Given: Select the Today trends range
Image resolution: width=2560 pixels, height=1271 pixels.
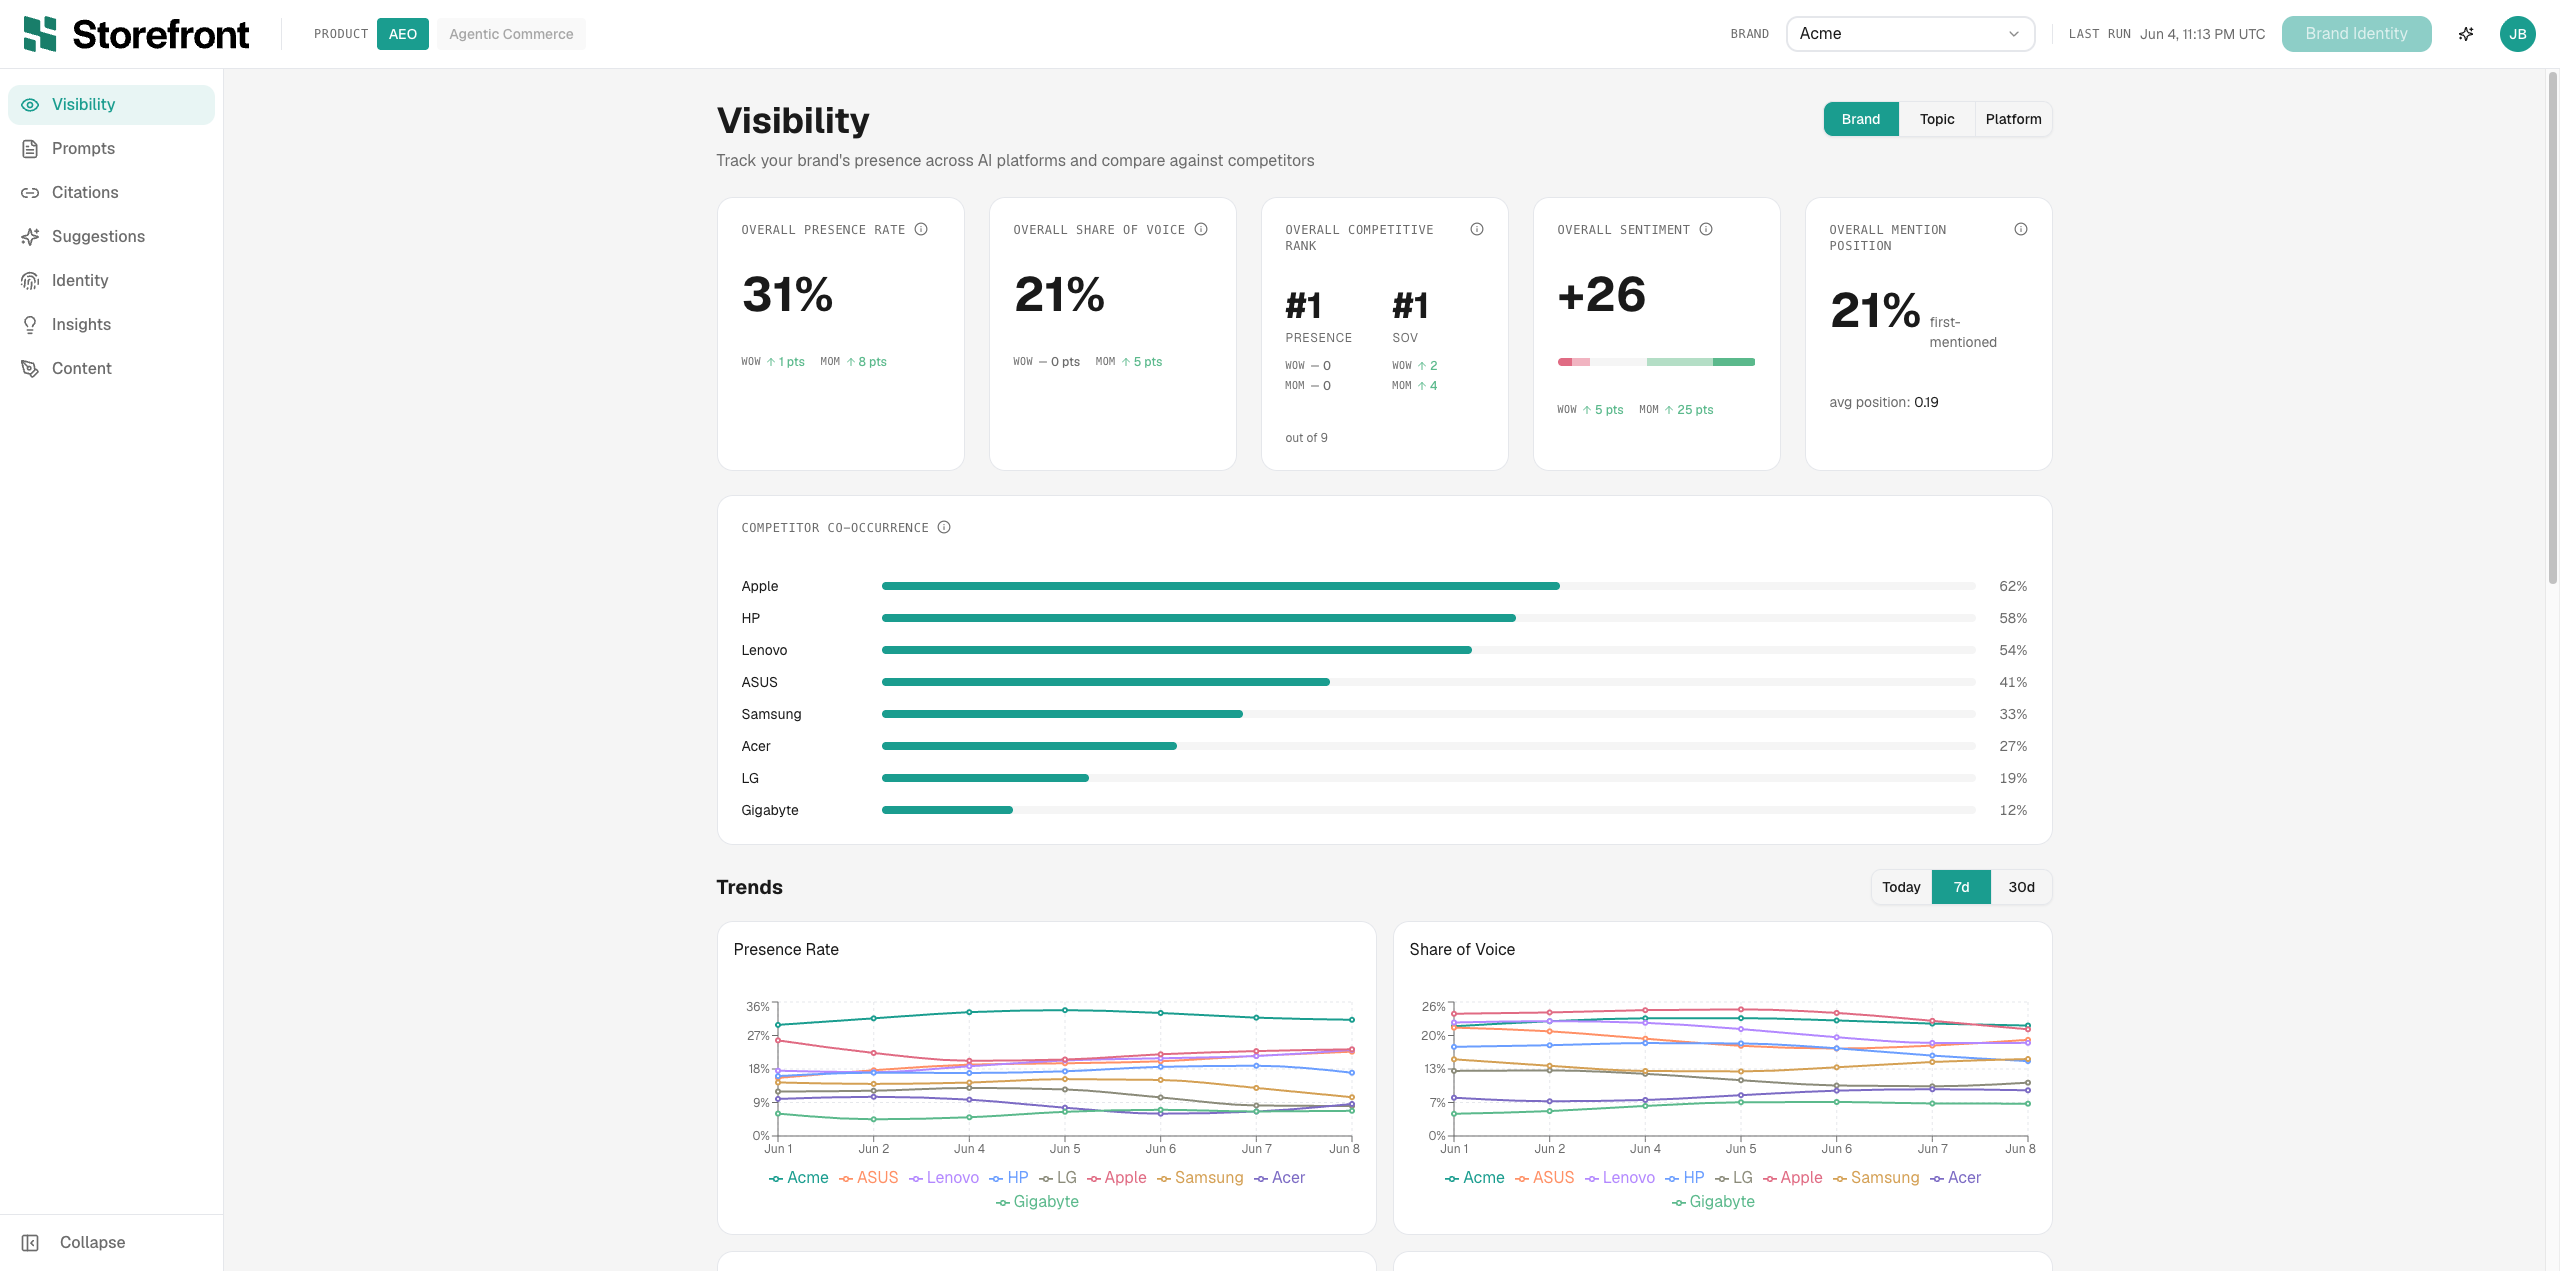Looking at the screenshot, I should coord(1901,887).
